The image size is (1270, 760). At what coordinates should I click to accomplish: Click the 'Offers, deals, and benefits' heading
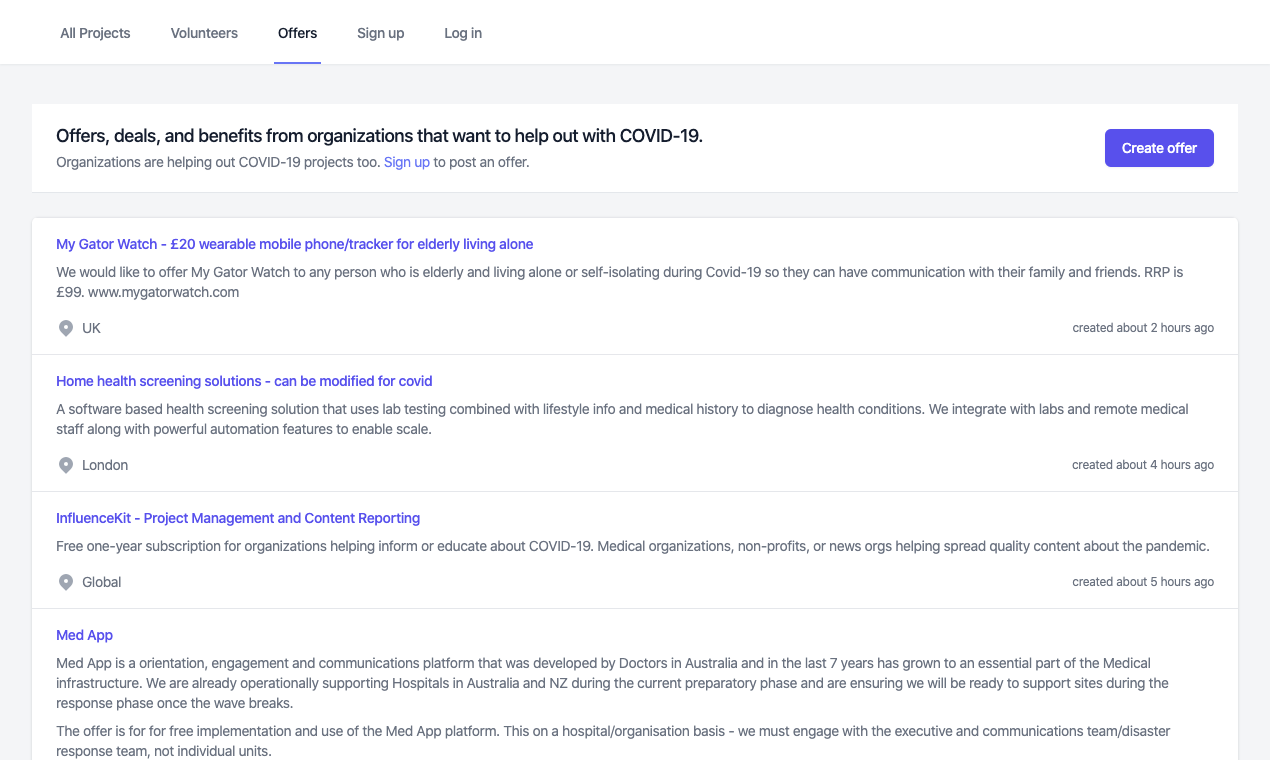379,136
